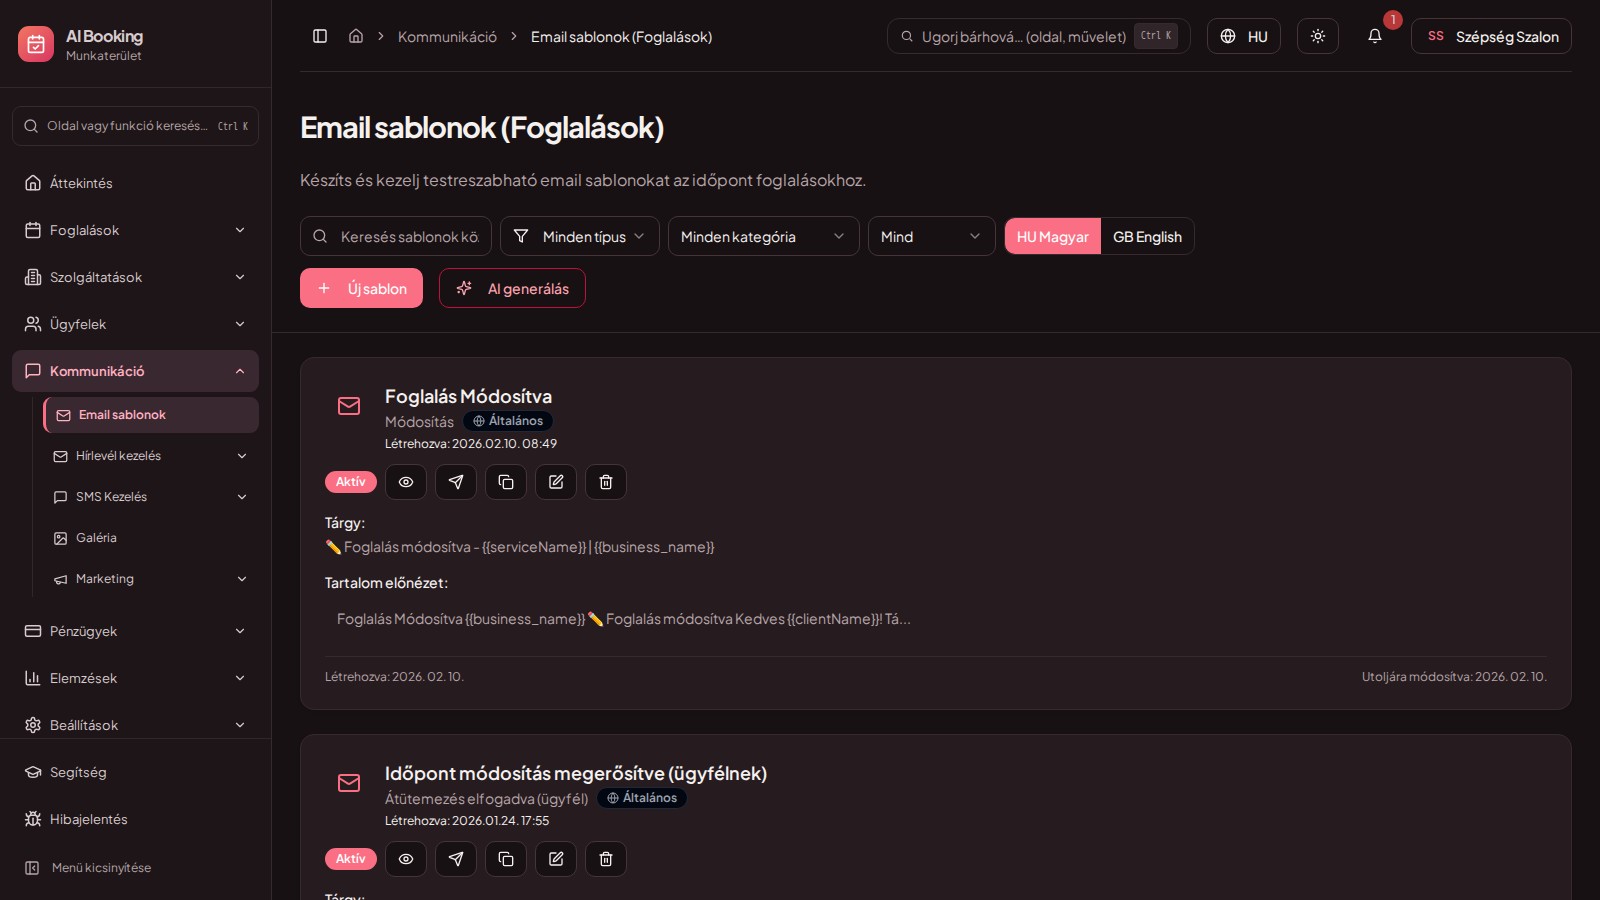The height and width of the screenshot is (900, 1600).
Task: Click the AI generálás button
Action: (512, 288)
